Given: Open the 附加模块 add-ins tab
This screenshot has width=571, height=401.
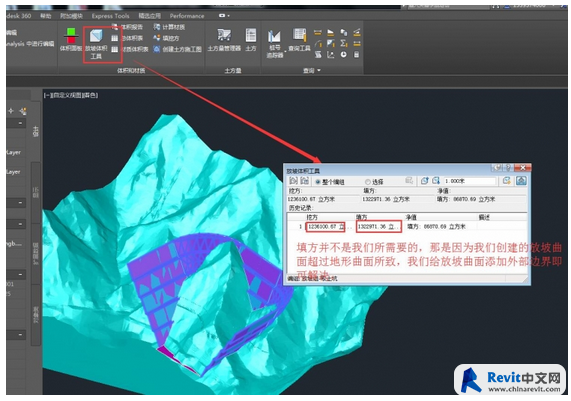Looking at the screenshot, I should [71, 16].
